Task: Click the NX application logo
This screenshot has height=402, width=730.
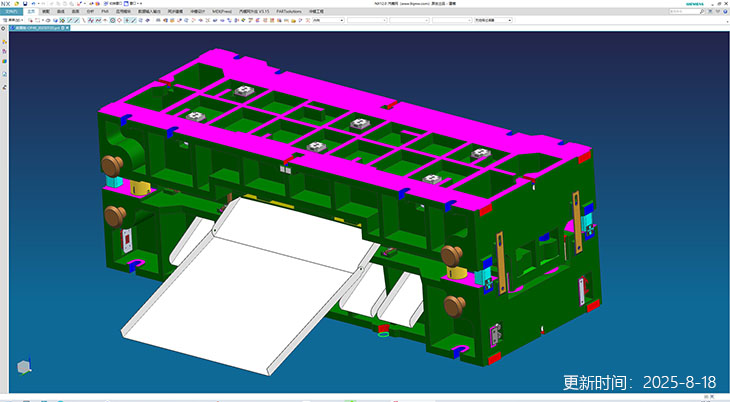Action: [6, 3]
